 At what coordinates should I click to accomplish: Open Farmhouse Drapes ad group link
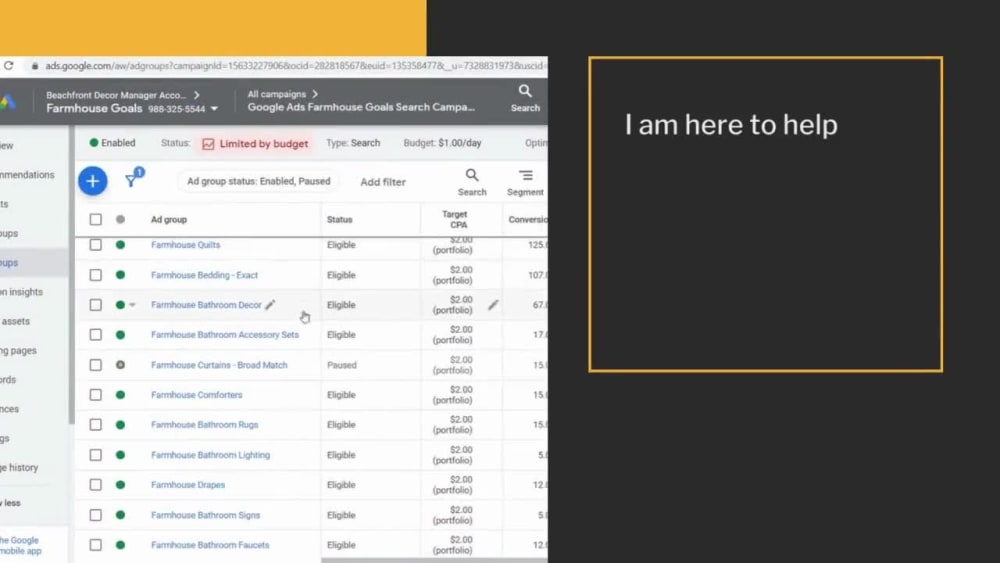[188, 485]
